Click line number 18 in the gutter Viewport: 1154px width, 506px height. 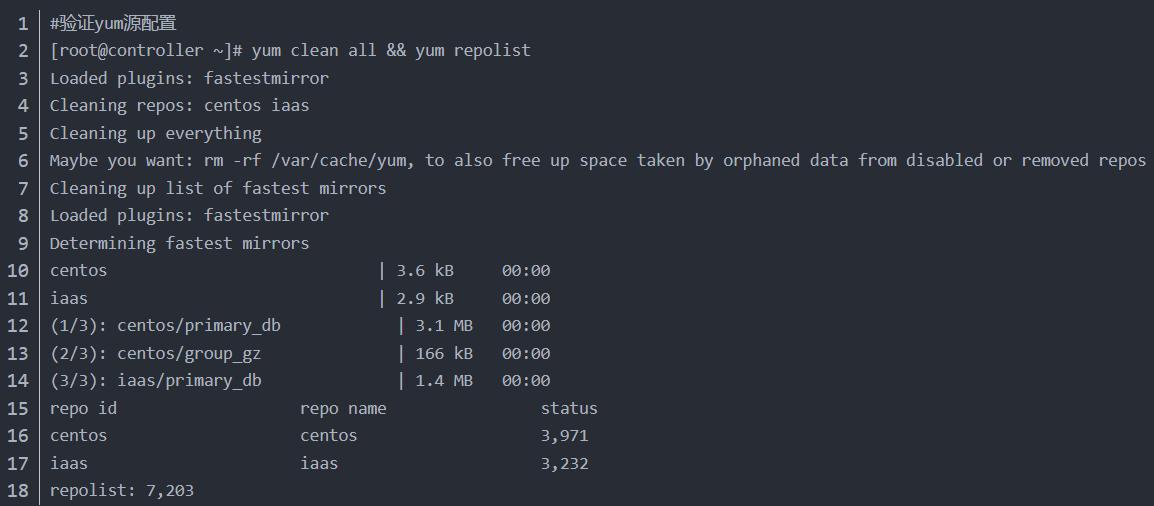[18, 491]
